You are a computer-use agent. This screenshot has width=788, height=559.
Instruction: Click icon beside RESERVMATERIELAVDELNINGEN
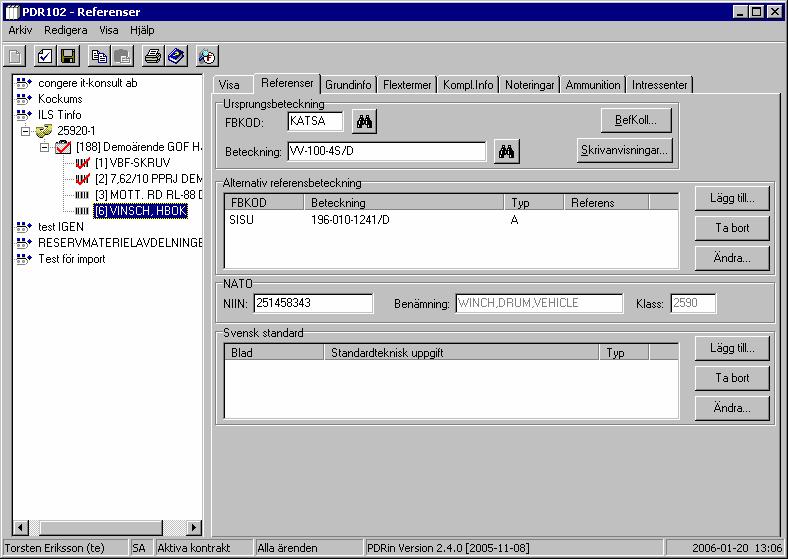click(24, 243)
